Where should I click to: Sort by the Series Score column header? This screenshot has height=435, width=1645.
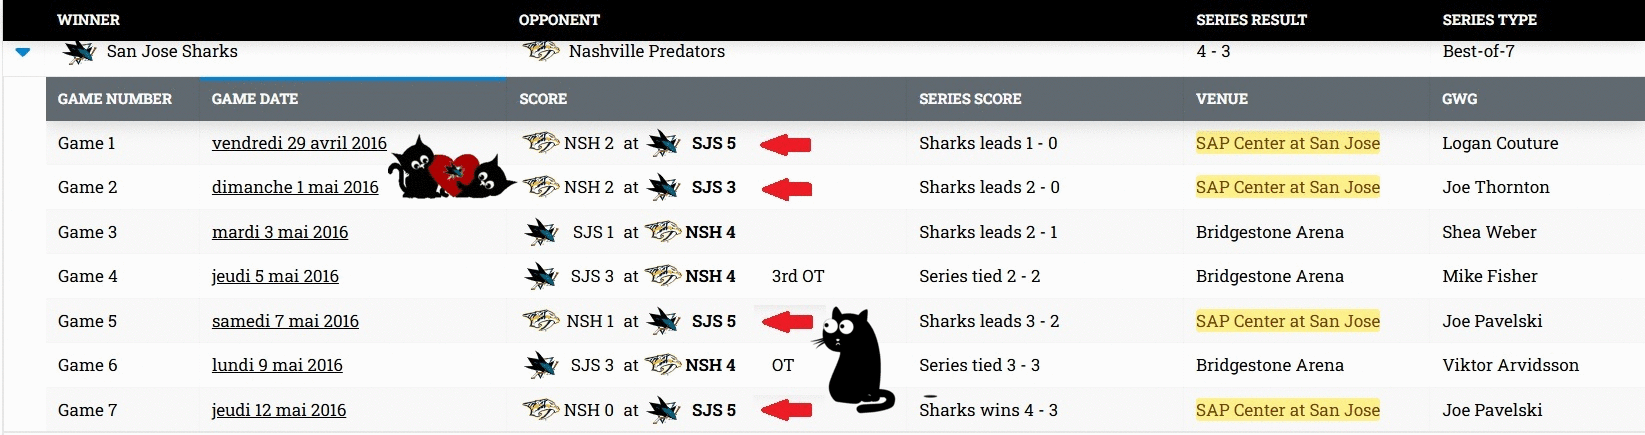[970, 99]
